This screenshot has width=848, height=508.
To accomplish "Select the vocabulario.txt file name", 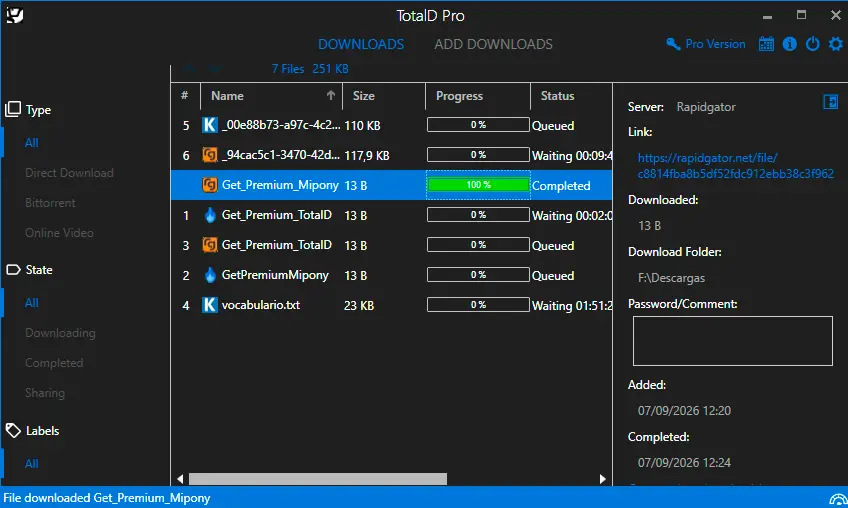I will click(261, 305).
